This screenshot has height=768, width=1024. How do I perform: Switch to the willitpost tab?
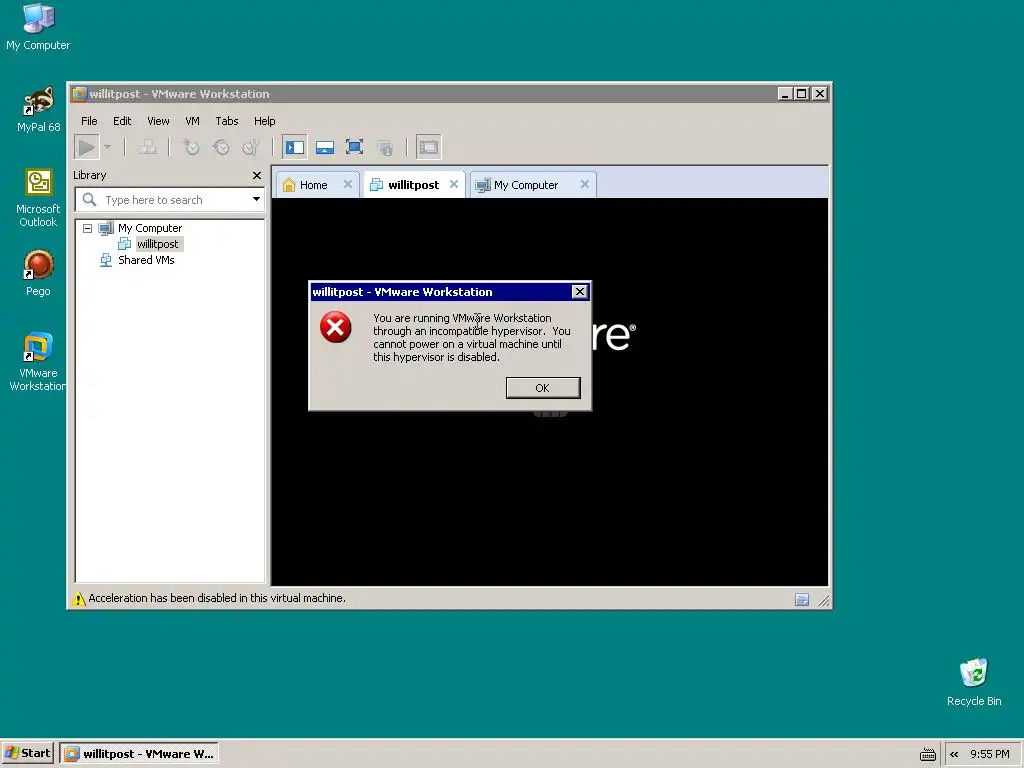(413, 185)
